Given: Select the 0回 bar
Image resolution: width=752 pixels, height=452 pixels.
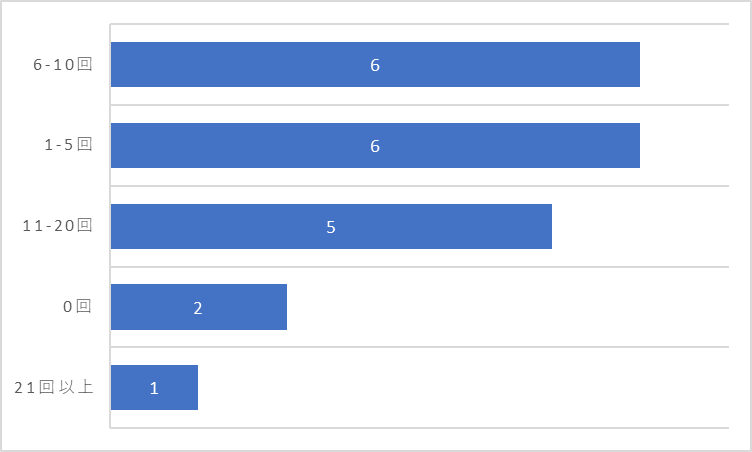Looking at the screenshot, I should tap(199, 307).
